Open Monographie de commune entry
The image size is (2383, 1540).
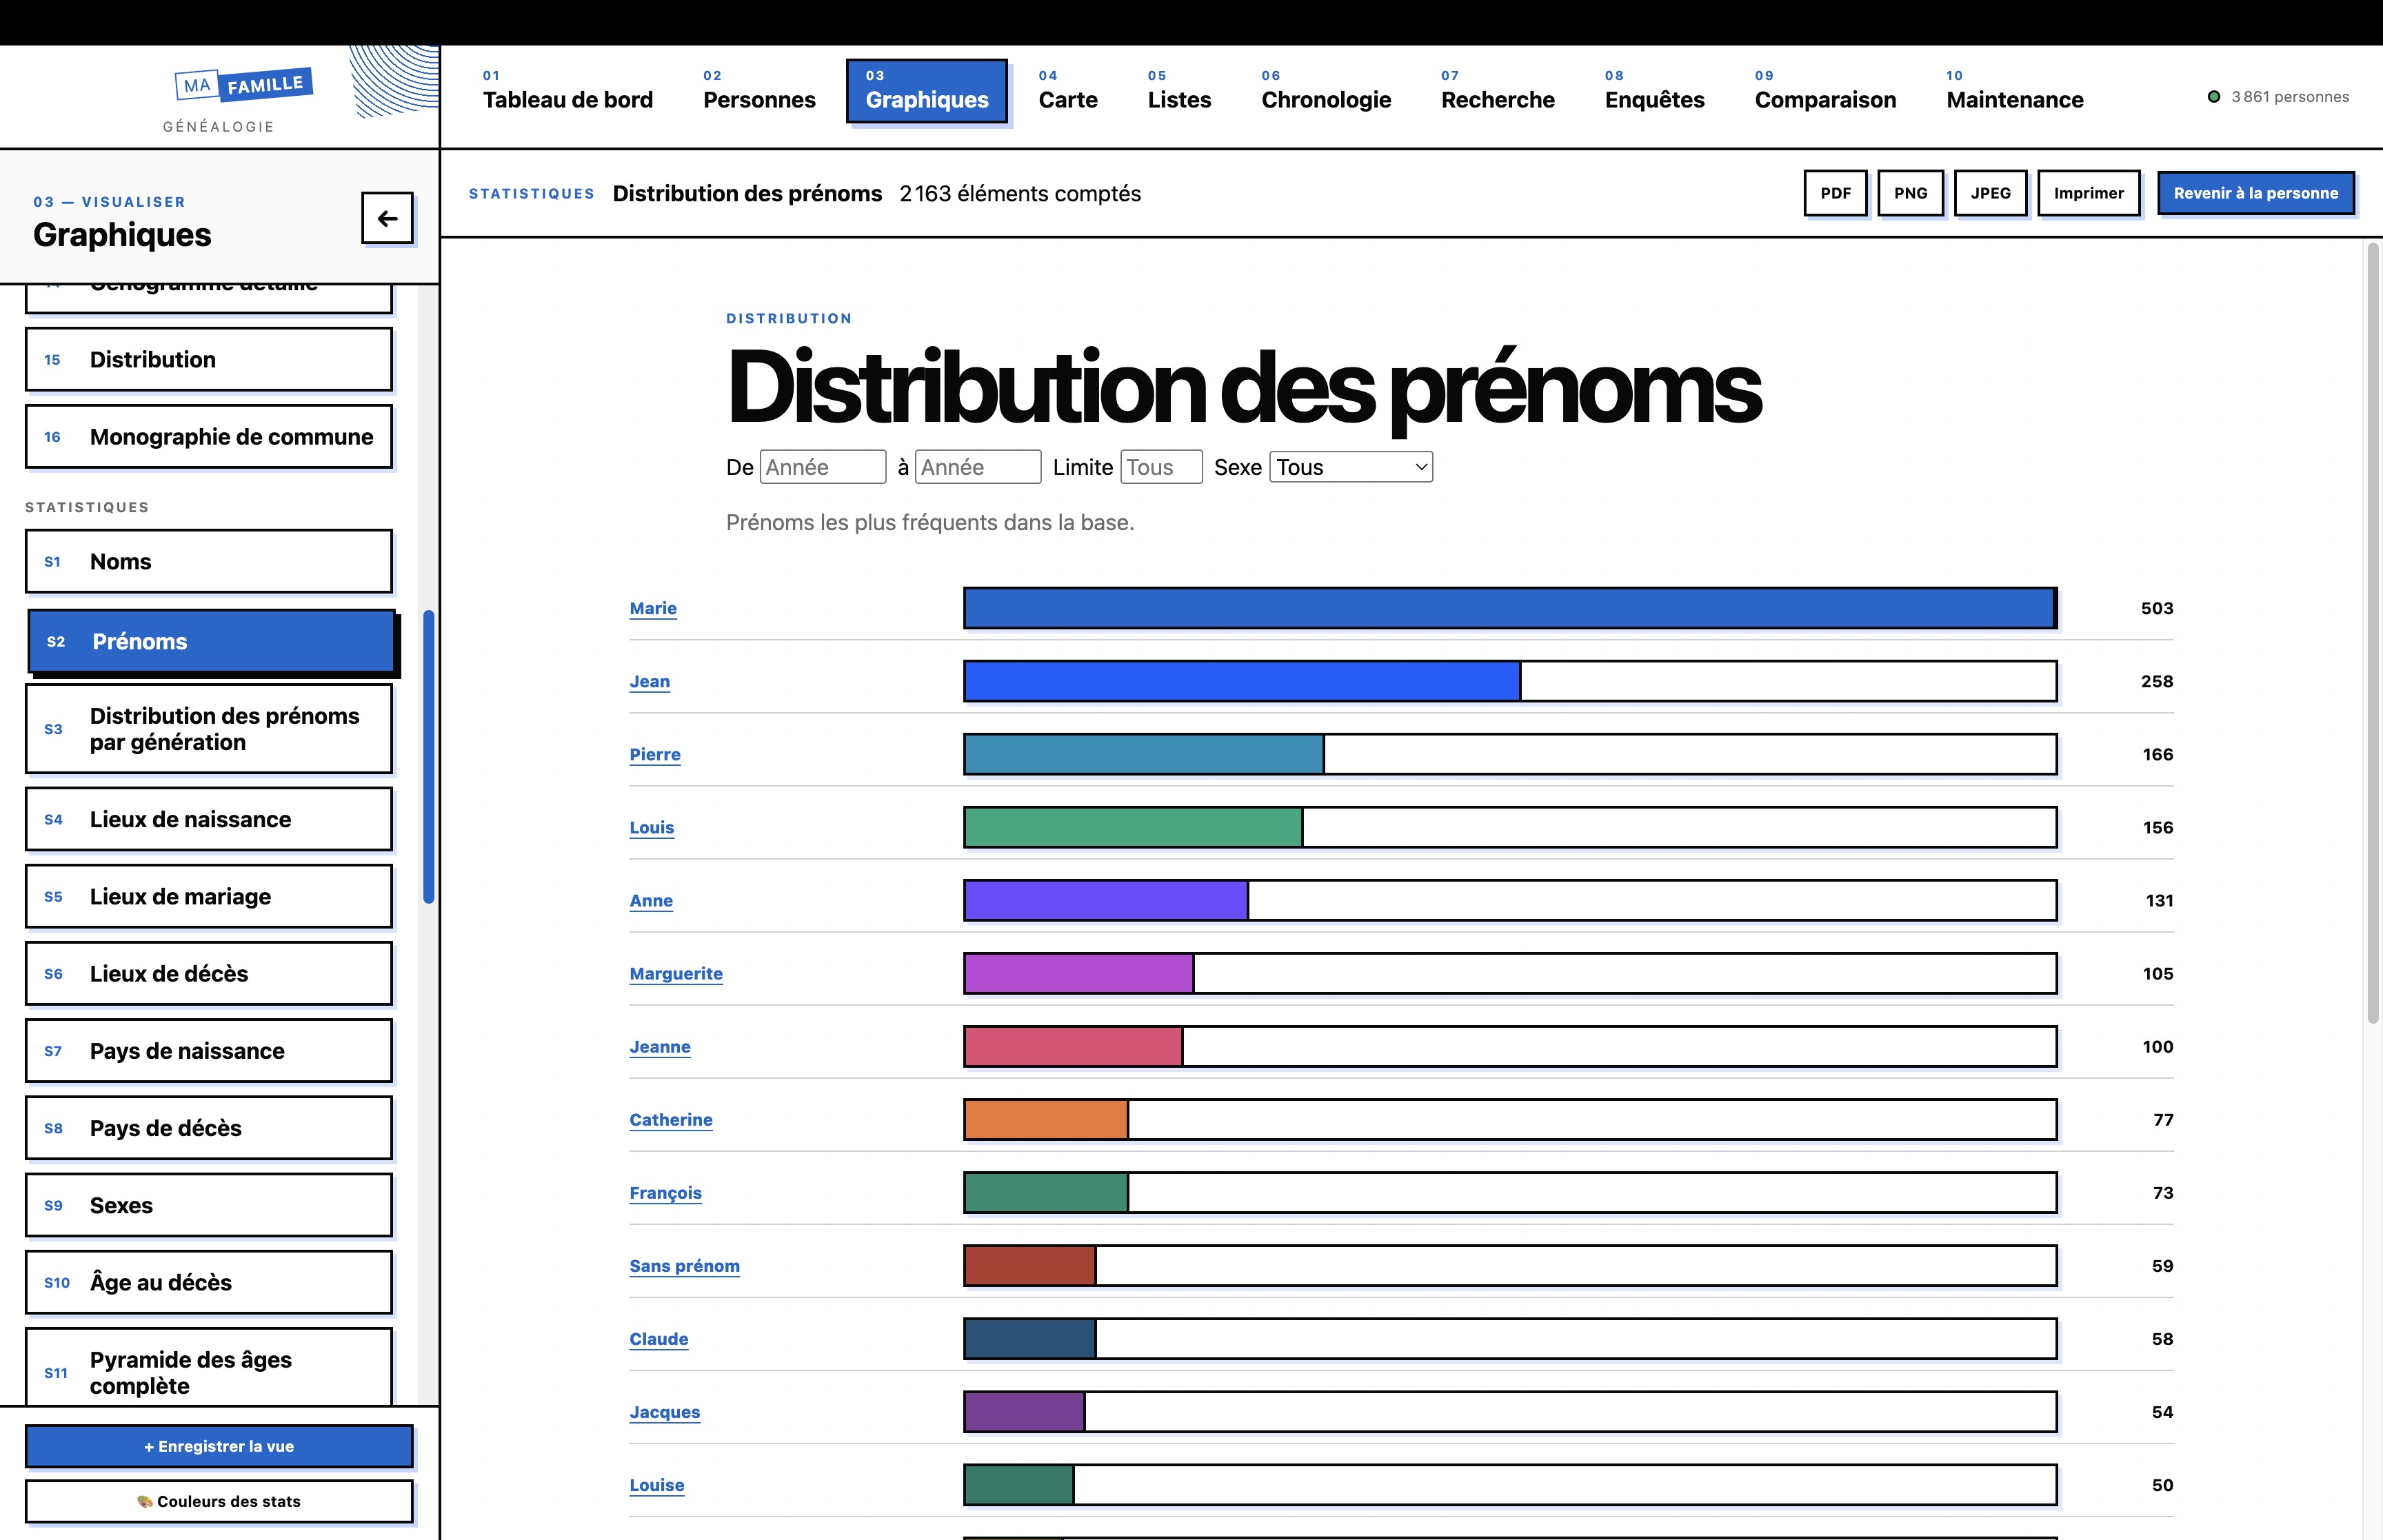(209, 436)
